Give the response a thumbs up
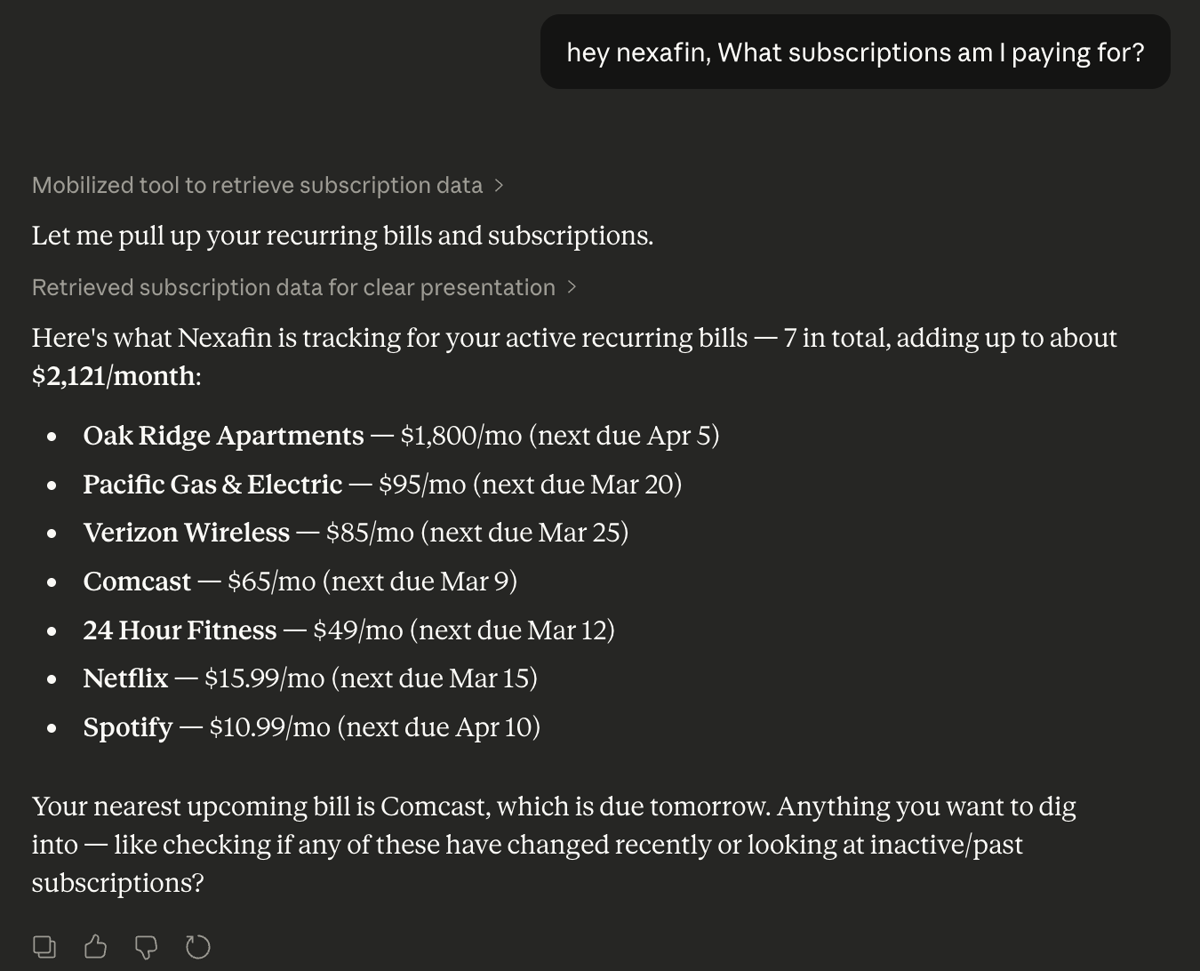 pos(94,945)
